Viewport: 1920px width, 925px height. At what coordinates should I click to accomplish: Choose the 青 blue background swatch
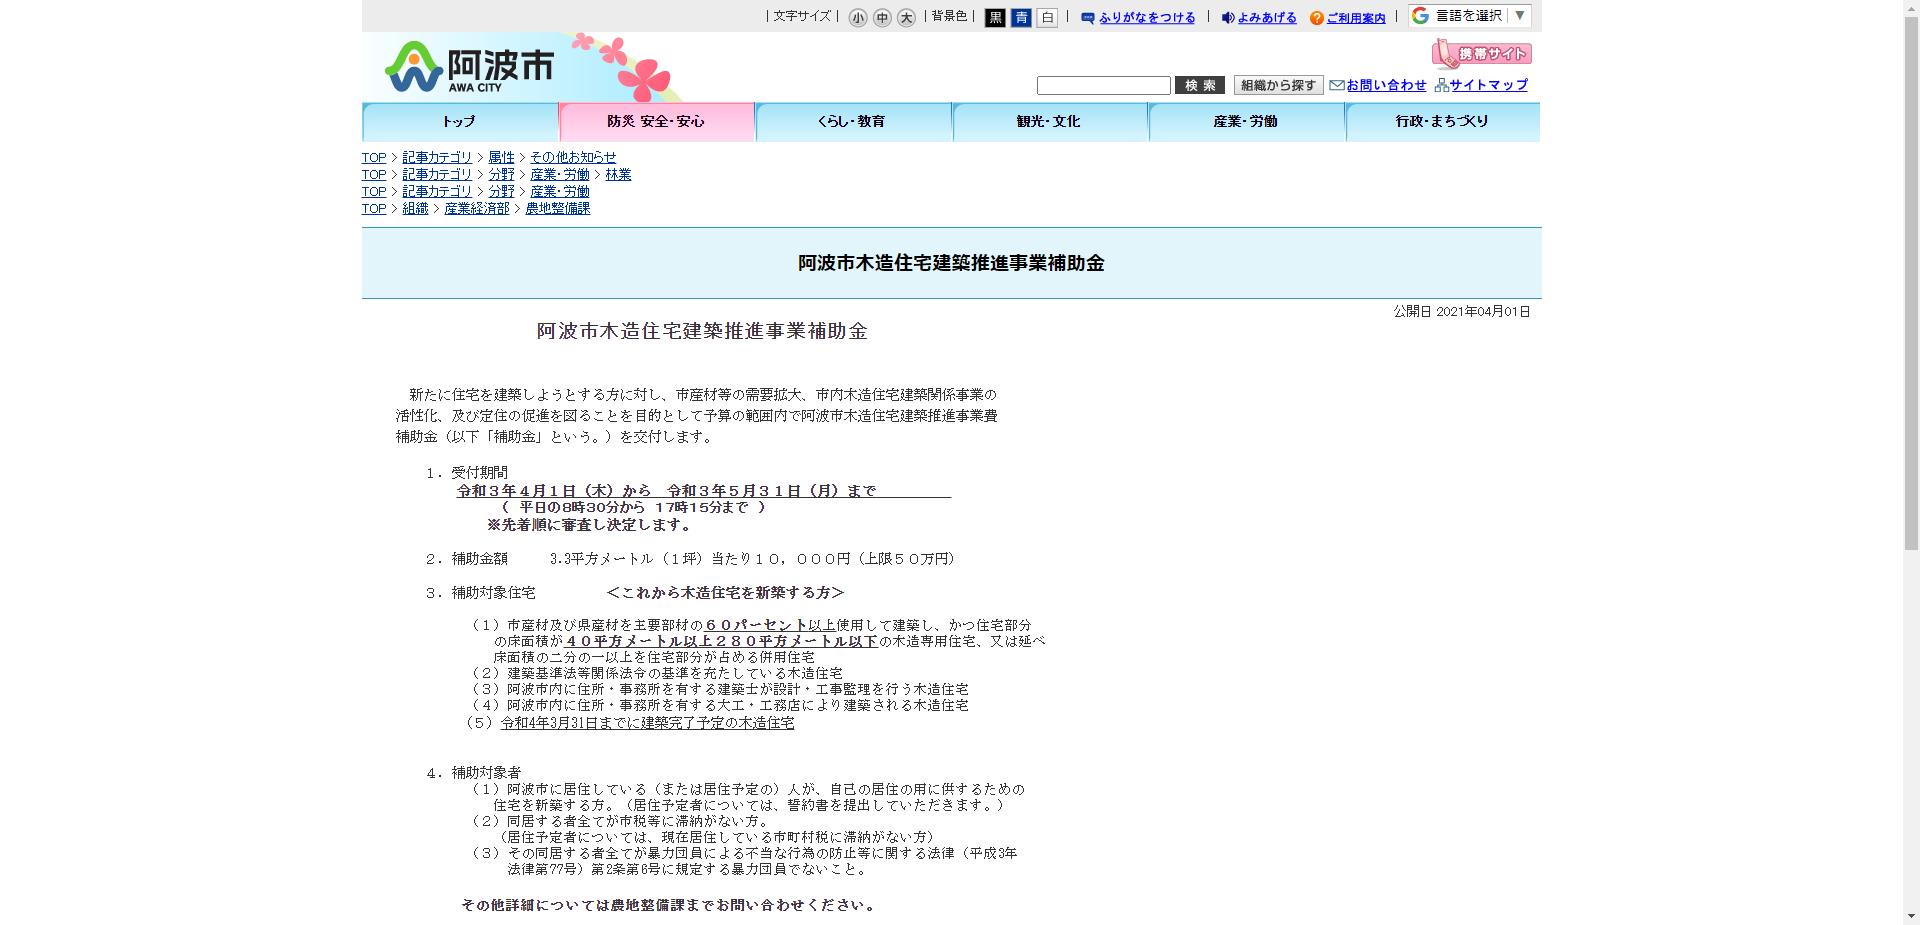(x=1020, y=17)
